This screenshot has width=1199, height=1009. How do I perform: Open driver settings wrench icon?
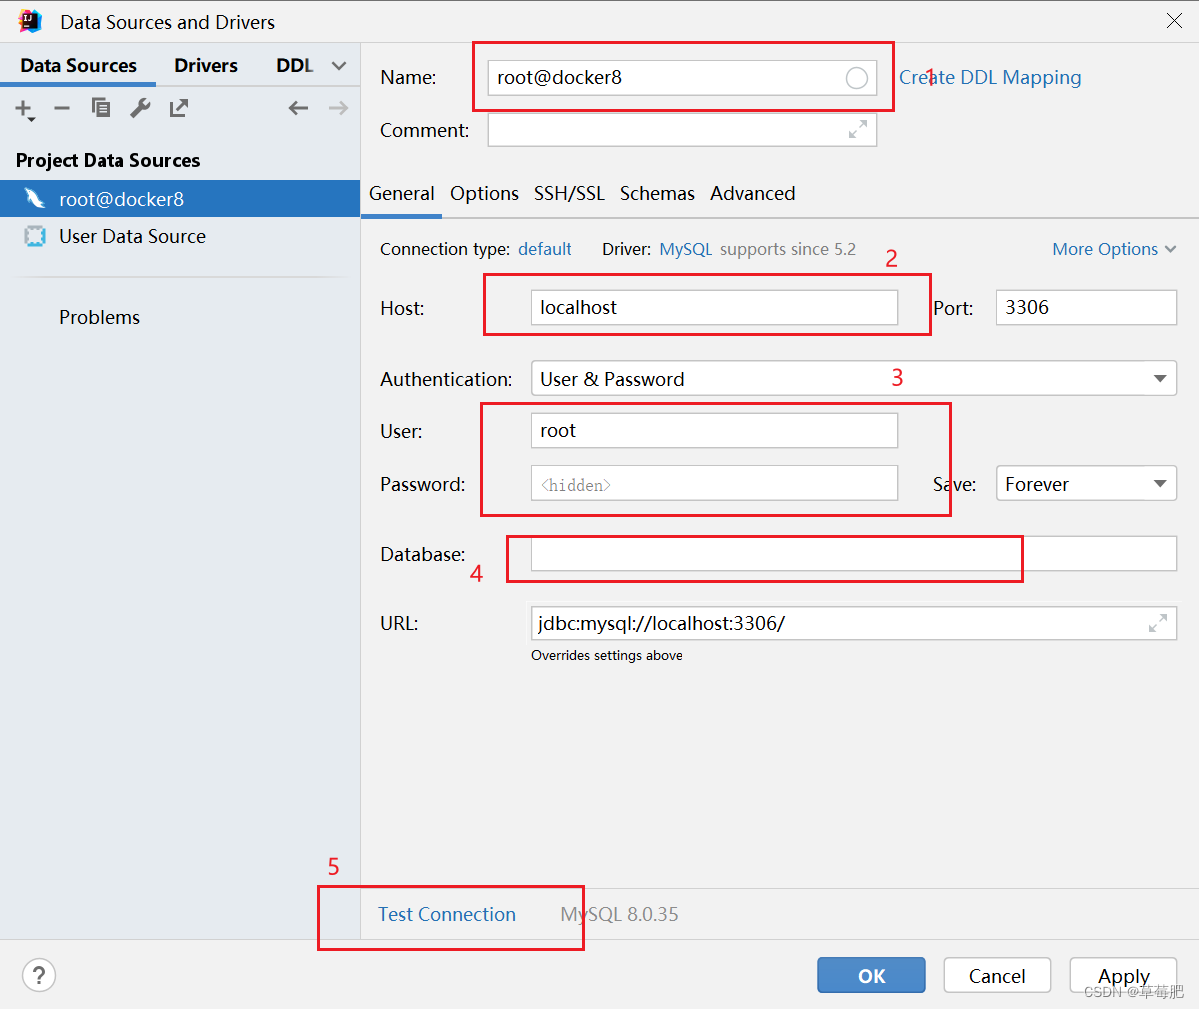(140, 108)
